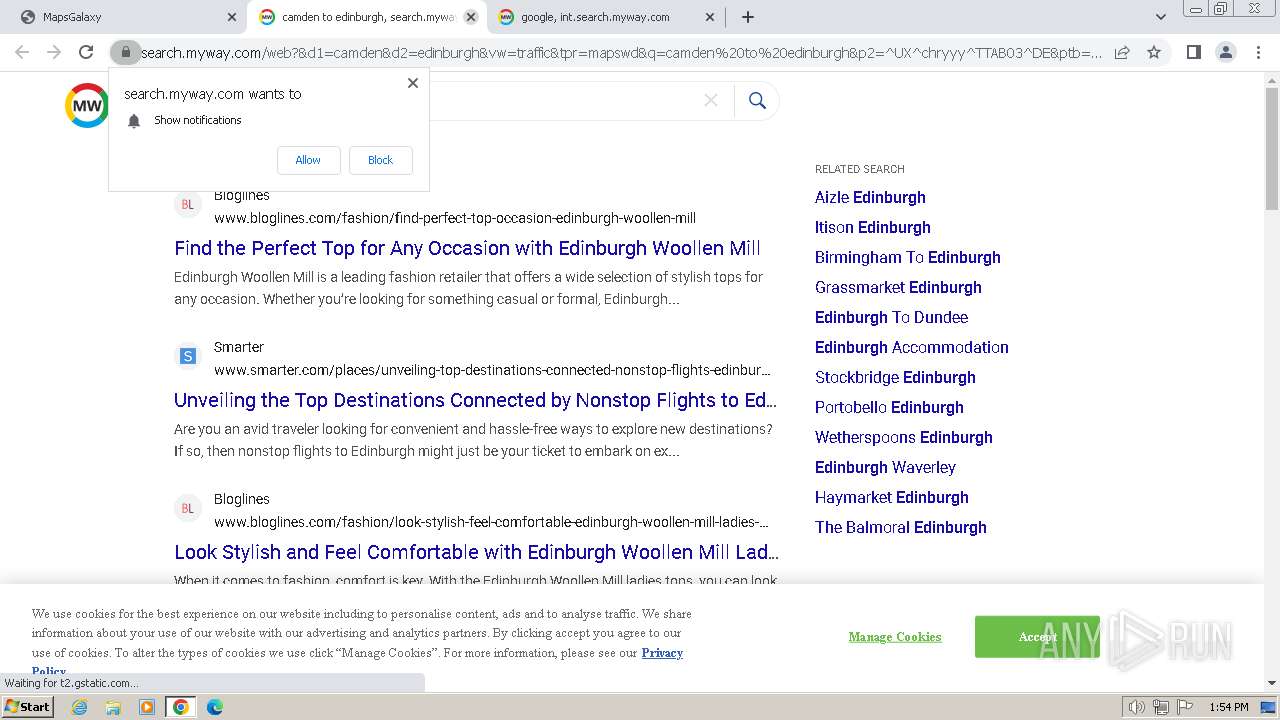
Task: Select related search Itison Edinburgh
Action: pyautogui.click(x=873, y=227)
